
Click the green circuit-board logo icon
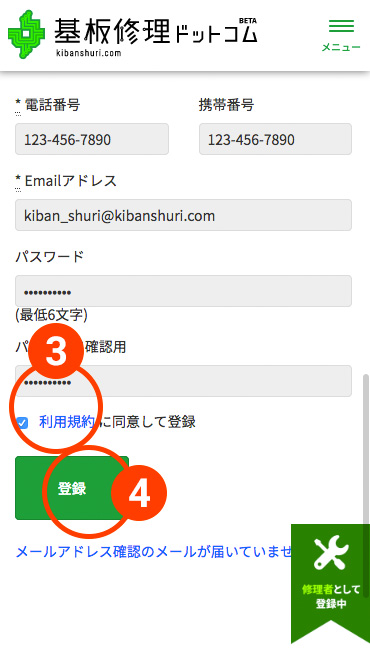[27, 35]
